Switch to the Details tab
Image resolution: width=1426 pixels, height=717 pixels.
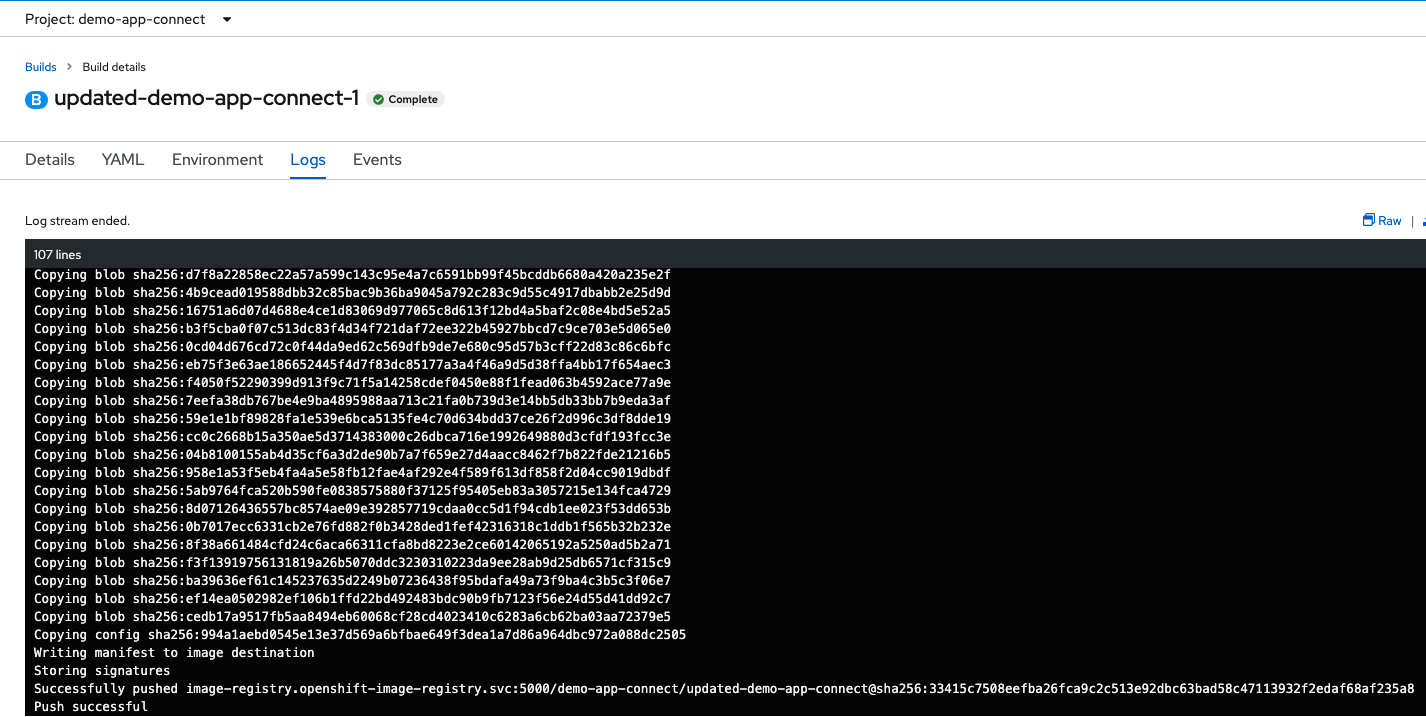coord(49,160)
